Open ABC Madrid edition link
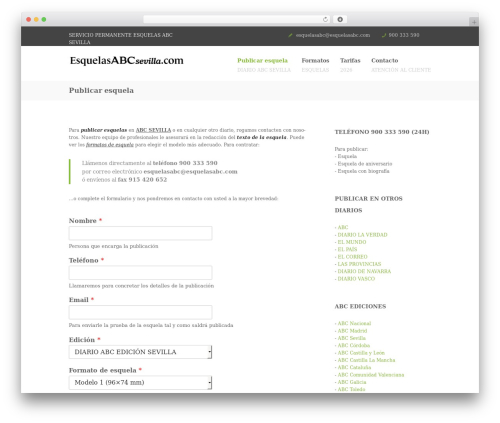The width and height of the screenshot is (500, 423). [x=352, y=331]
